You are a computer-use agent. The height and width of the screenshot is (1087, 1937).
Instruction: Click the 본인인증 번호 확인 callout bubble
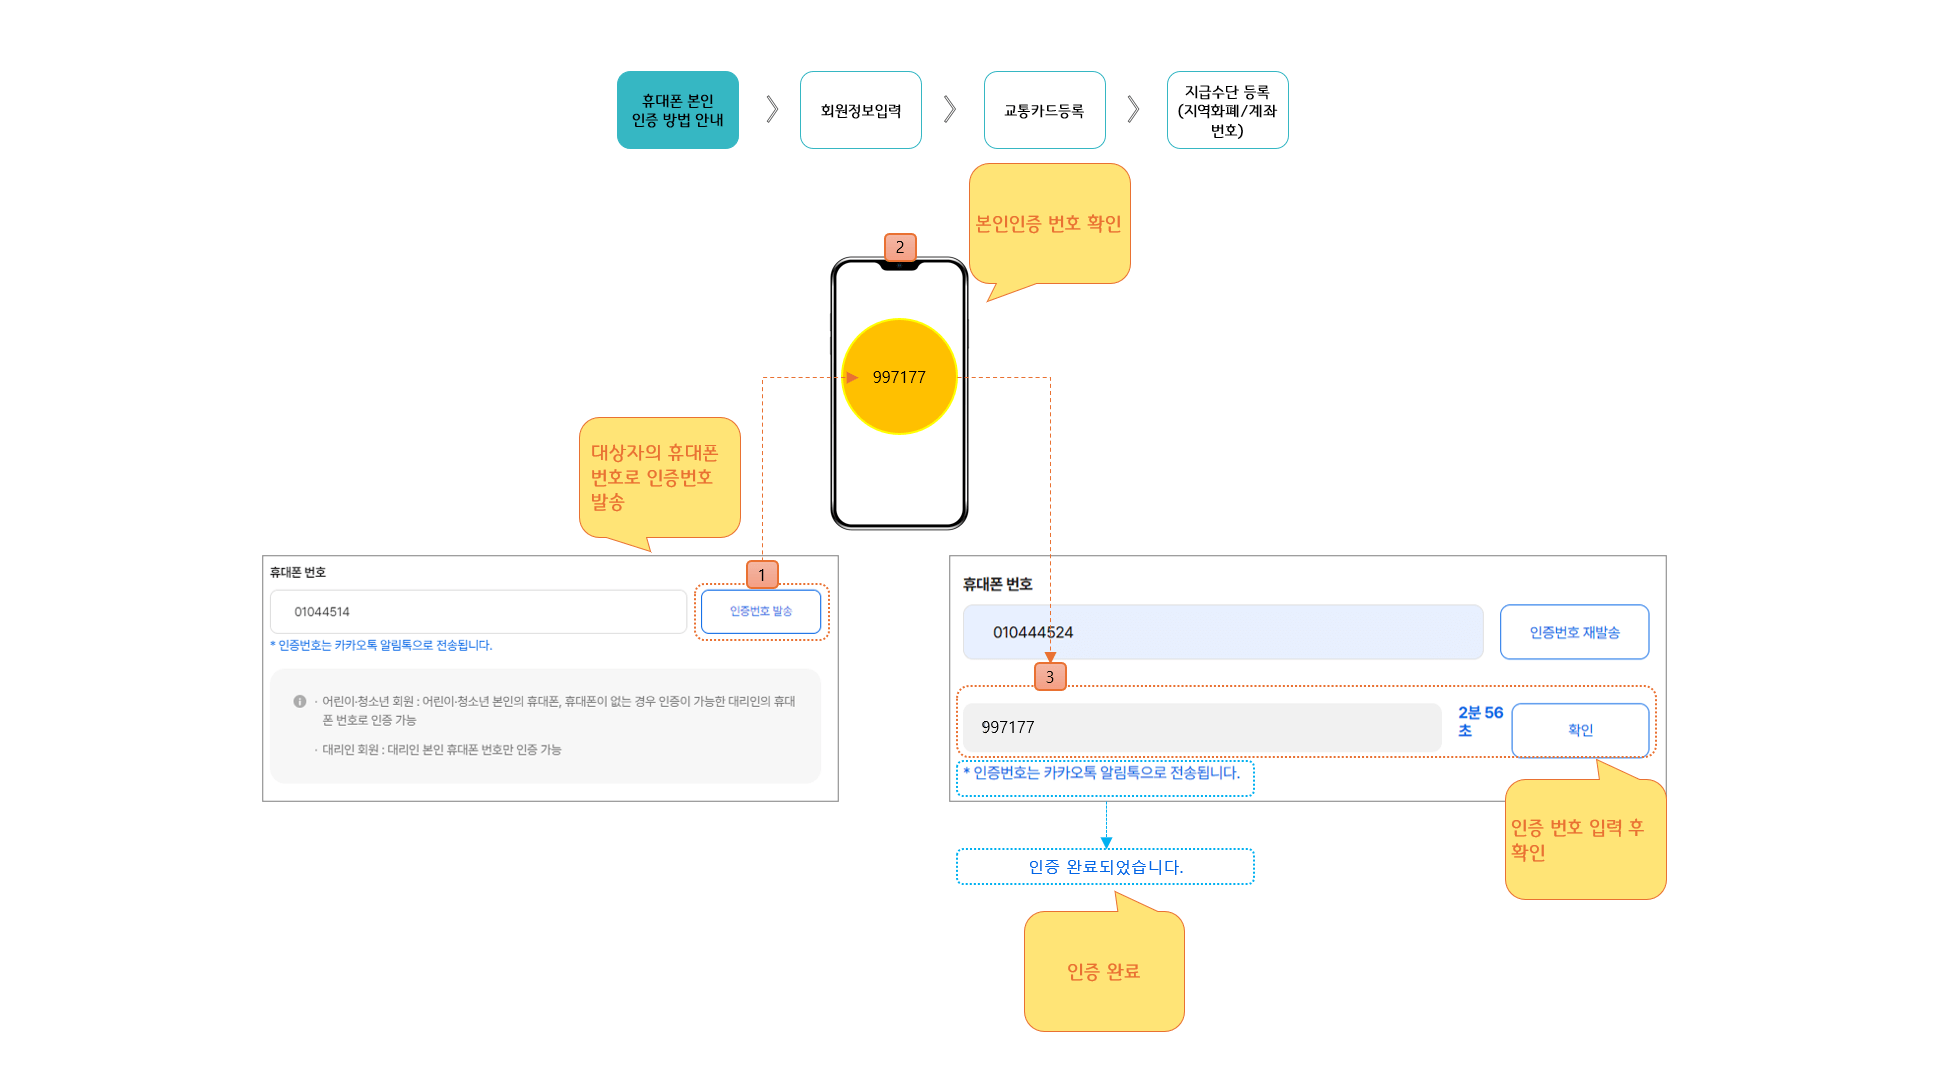tap(1049, 224)
